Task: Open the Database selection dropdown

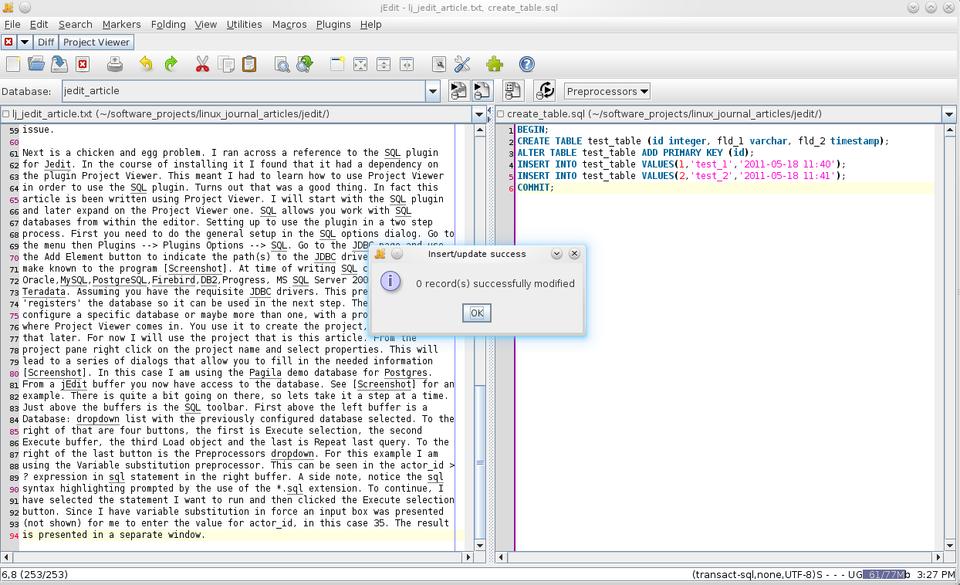Action: pyautogui.click(x=433, y=91)
